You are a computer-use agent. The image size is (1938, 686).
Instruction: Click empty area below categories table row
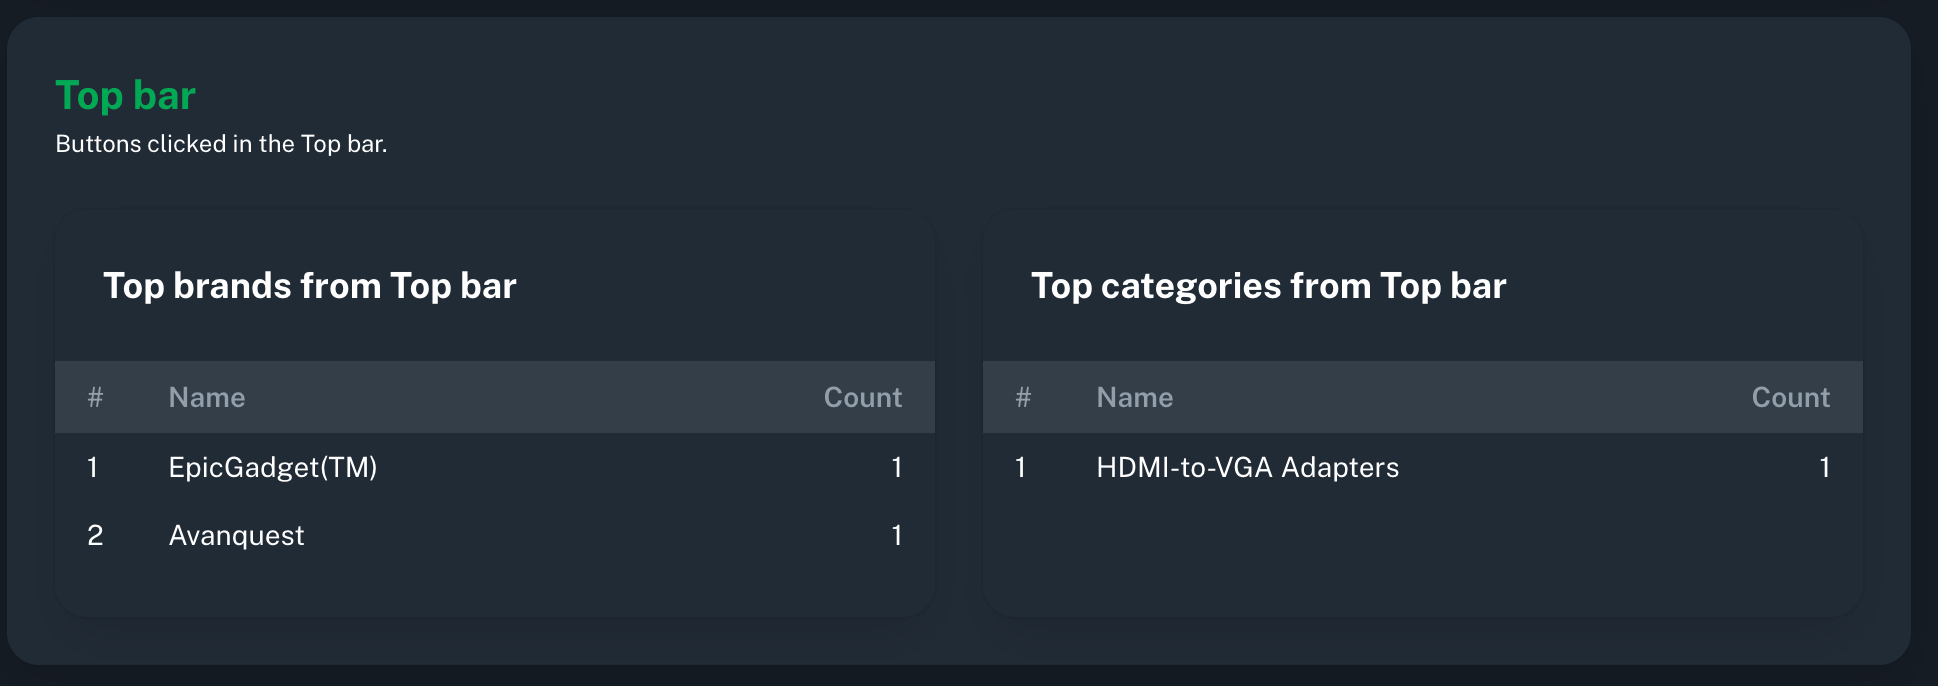coord(1423,555)
